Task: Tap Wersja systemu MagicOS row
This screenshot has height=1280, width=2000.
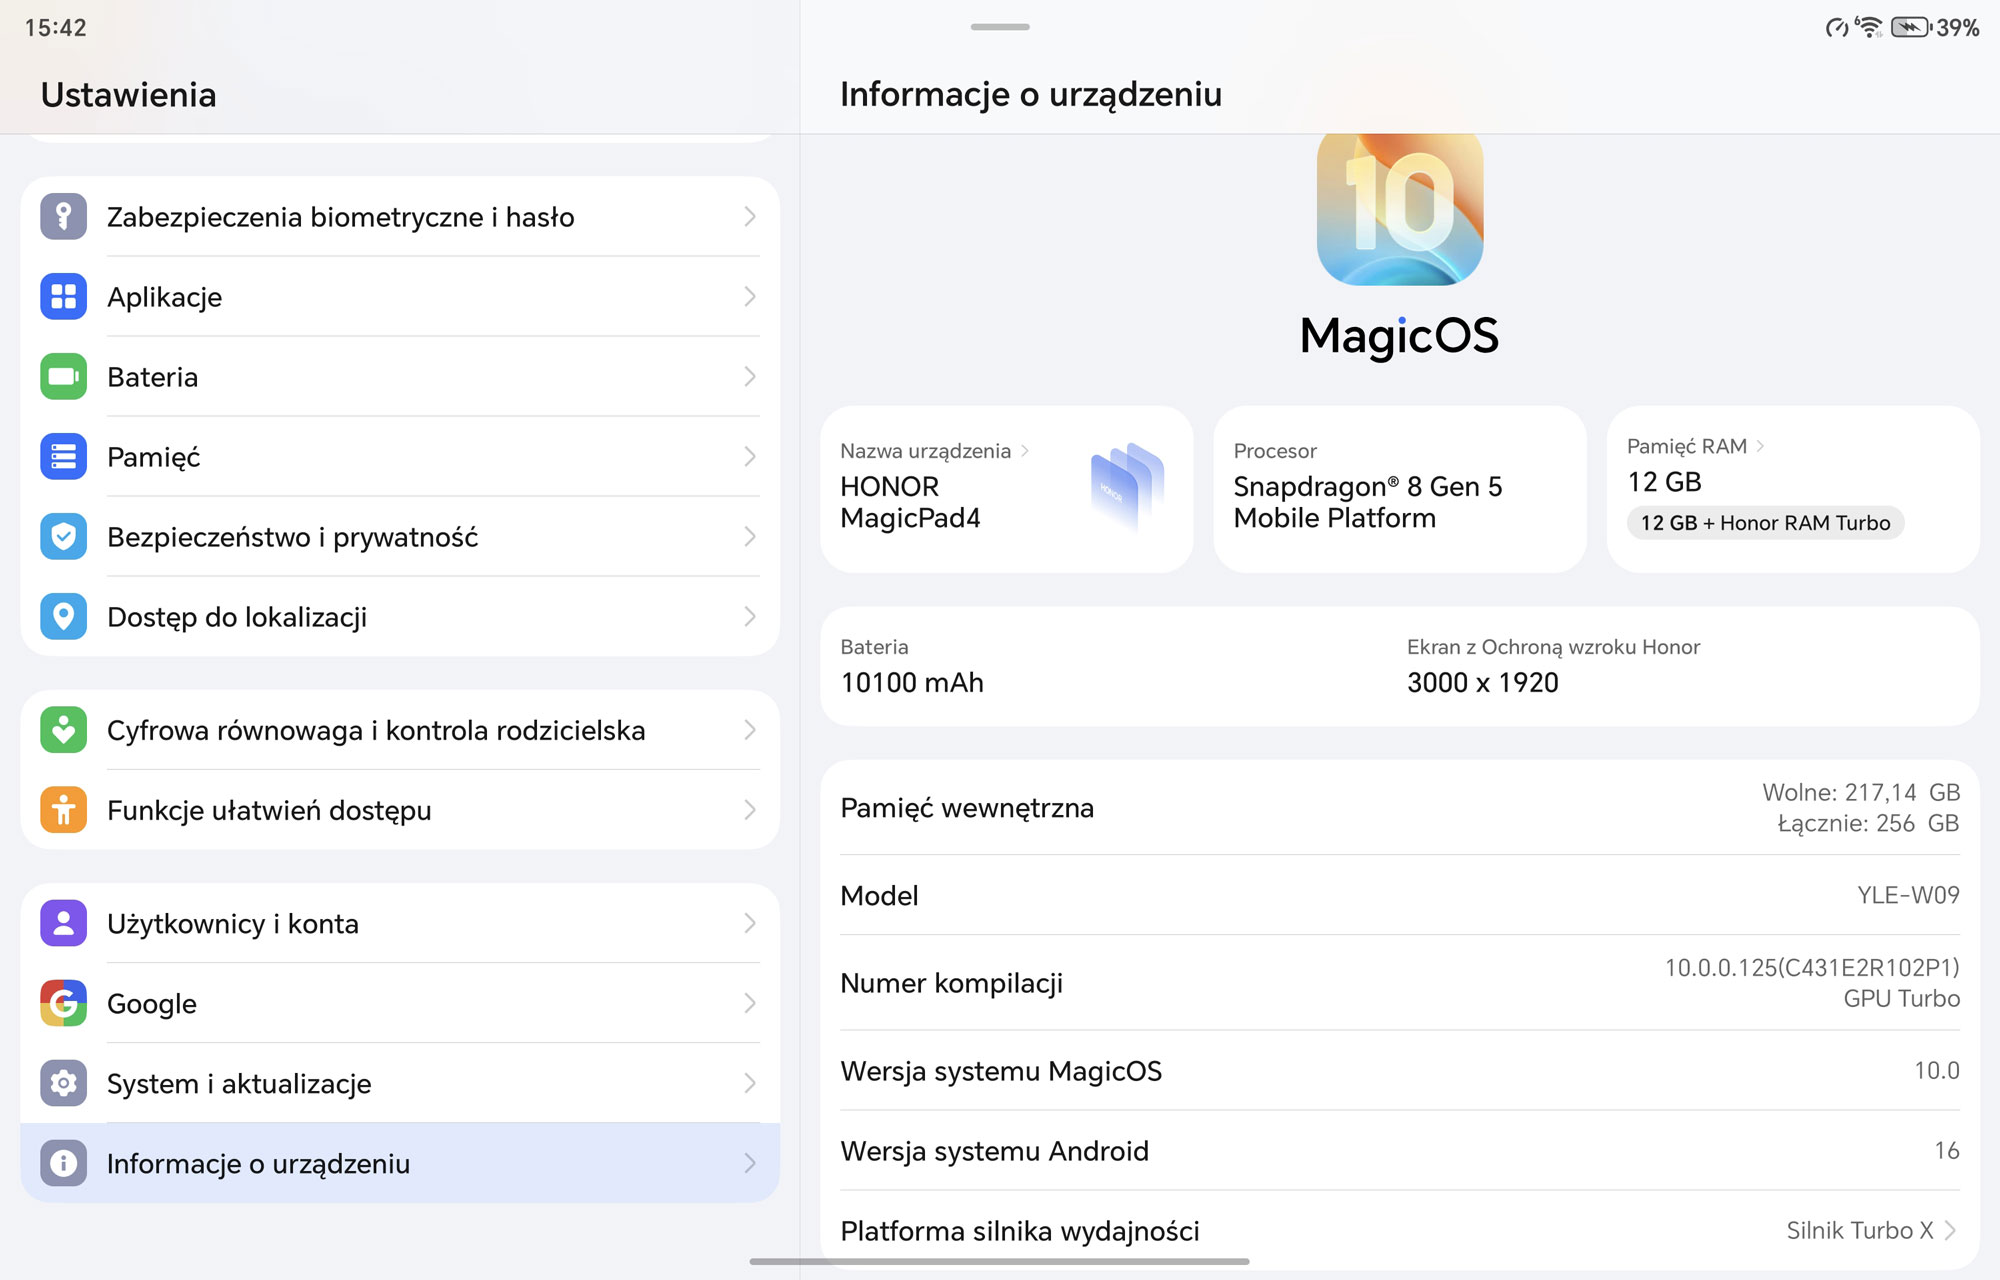Action: tap(1400, 1070)
